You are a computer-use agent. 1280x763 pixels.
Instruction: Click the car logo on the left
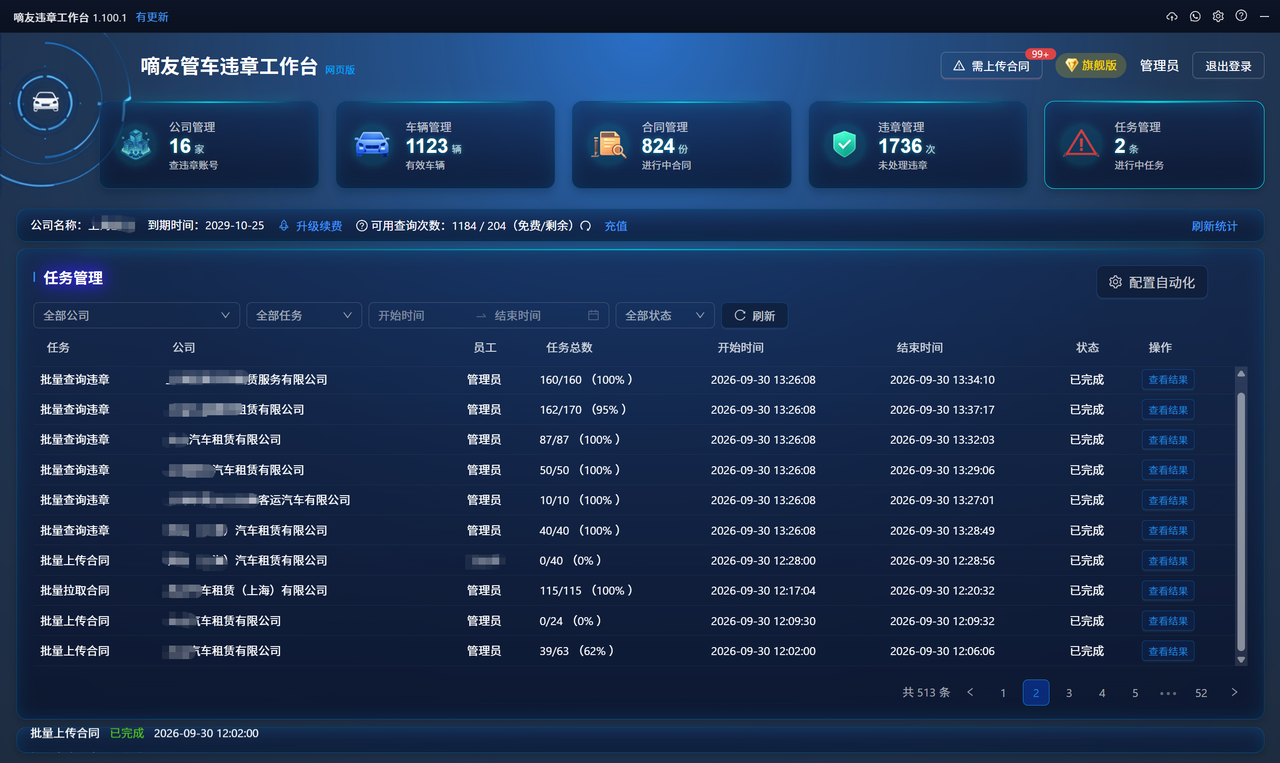pyautogui.click(x=46, y=102)
